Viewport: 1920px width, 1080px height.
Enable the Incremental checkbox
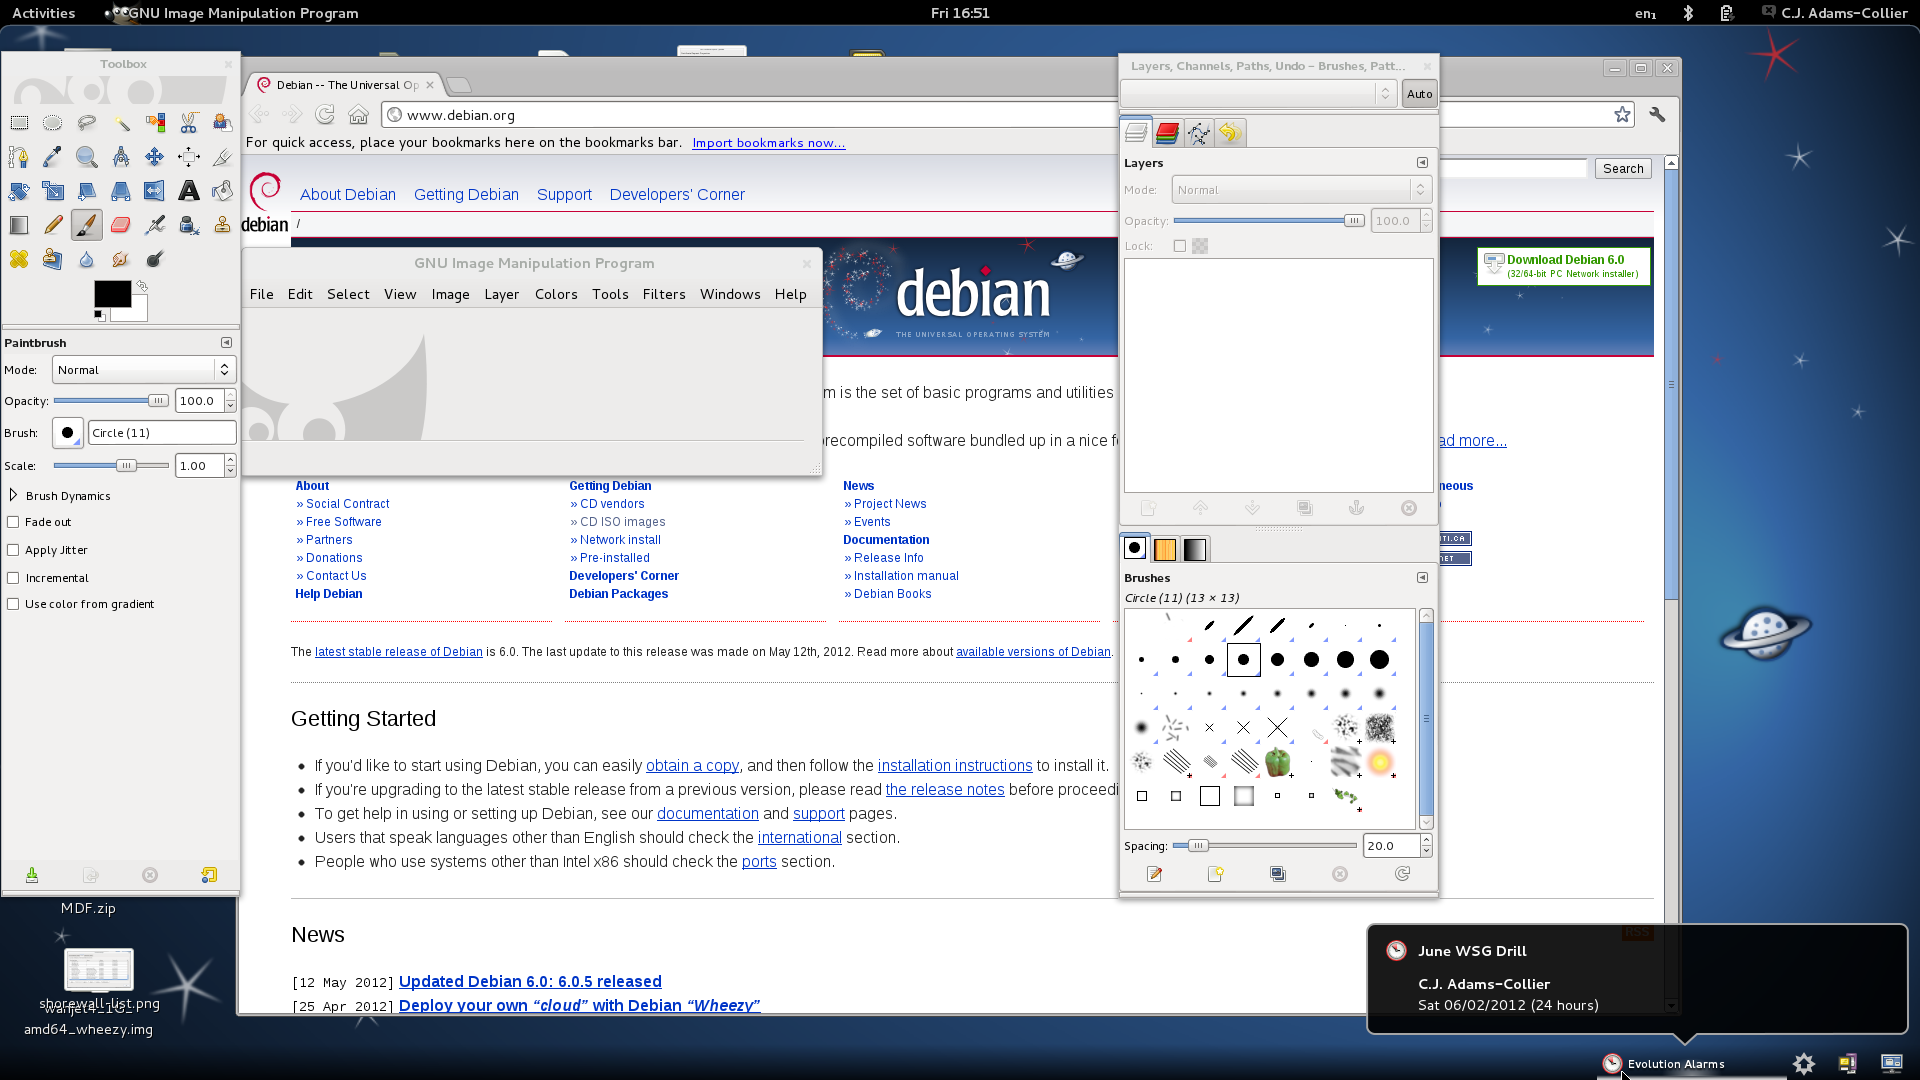point(13,578)
